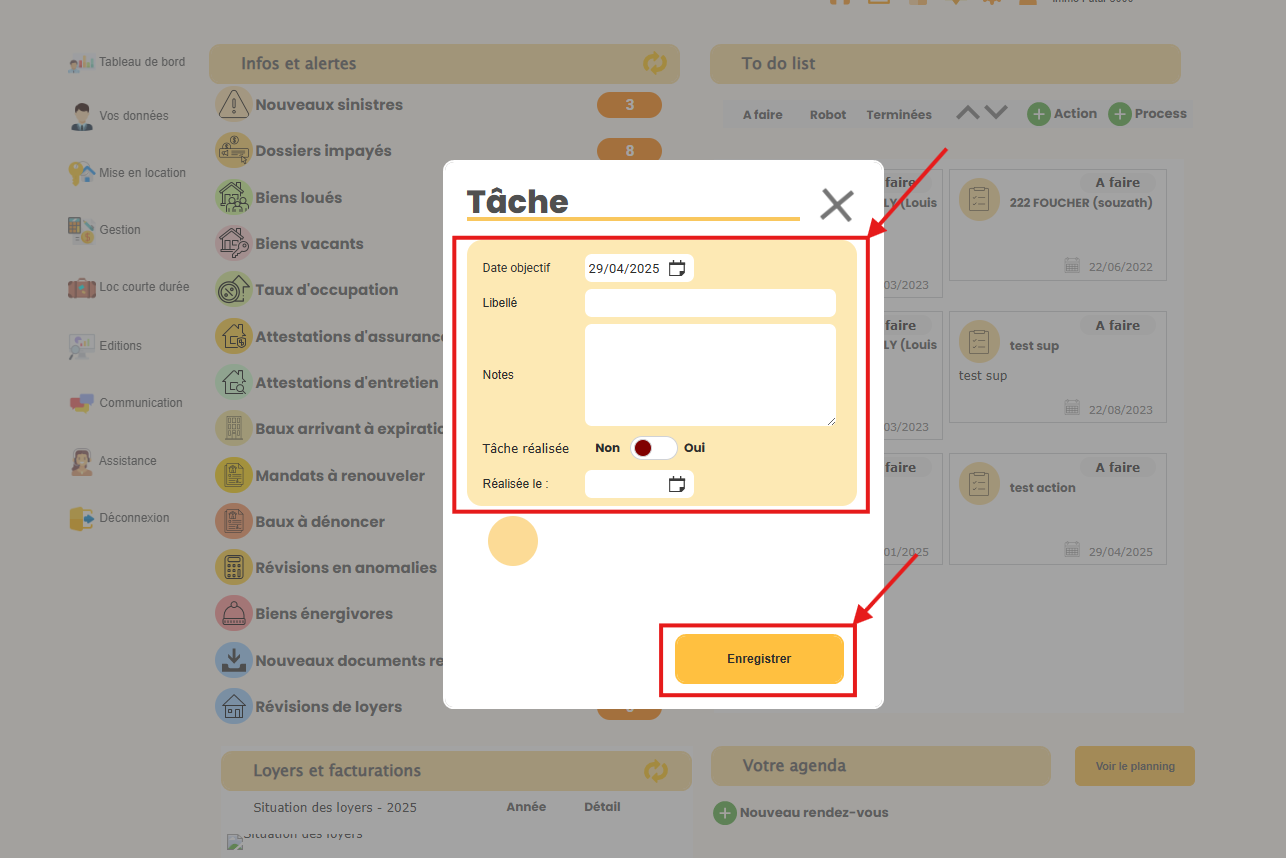This screenshot has width=1286, height=858.
Task: Click the Biens énergivores icon
Action: tap(233, 614)
